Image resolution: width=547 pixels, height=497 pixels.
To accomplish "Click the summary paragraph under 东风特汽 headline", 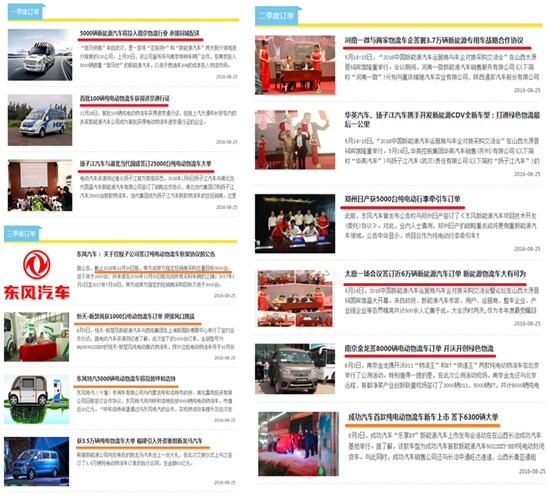I will (x=155, y=401).
